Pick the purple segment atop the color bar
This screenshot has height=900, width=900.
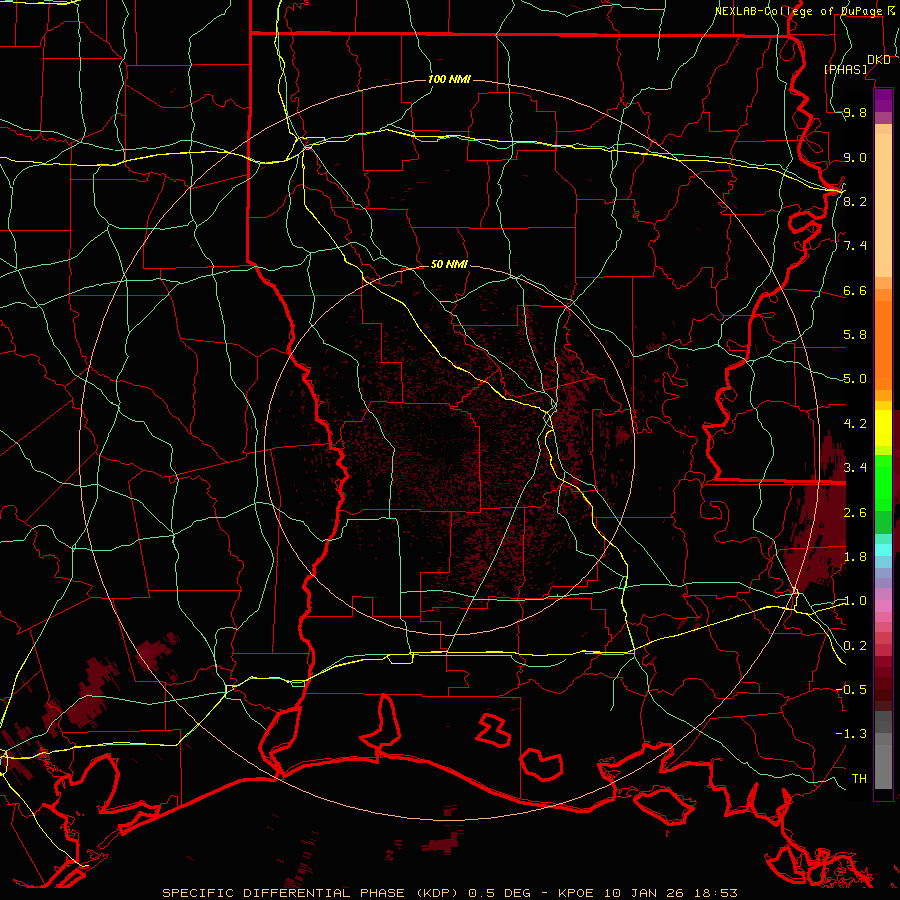tap(883, 100)
